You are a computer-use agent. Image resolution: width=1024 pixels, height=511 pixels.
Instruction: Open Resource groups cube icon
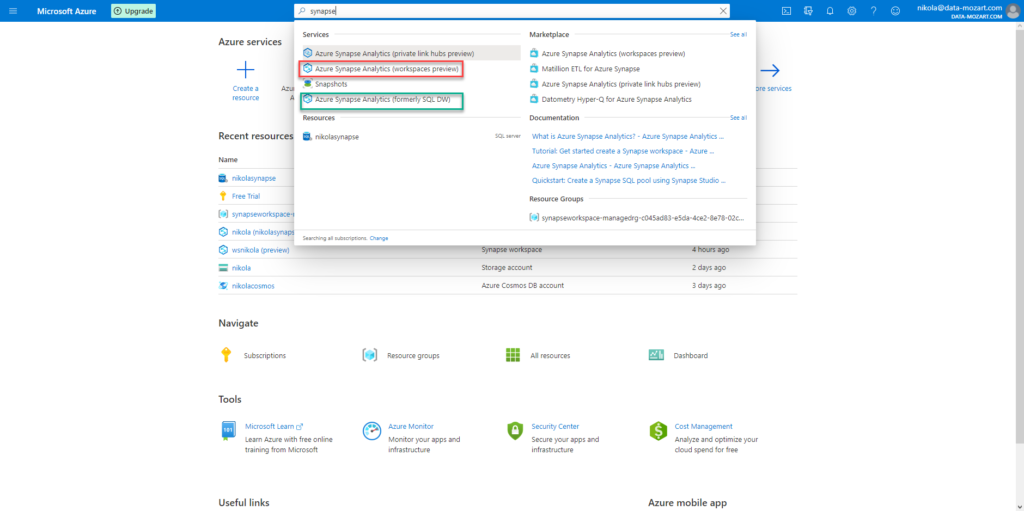coord(370,355)
